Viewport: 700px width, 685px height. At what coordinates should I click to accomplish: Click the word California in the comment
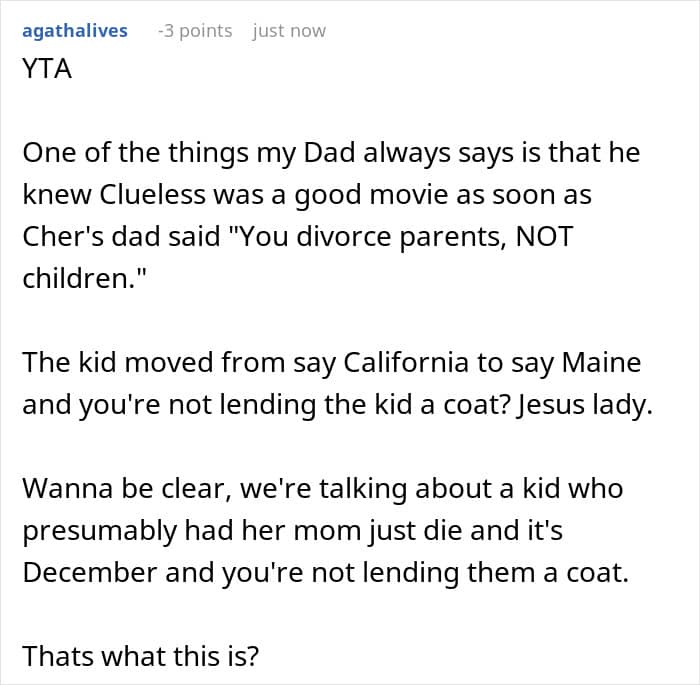pos(406,363)
